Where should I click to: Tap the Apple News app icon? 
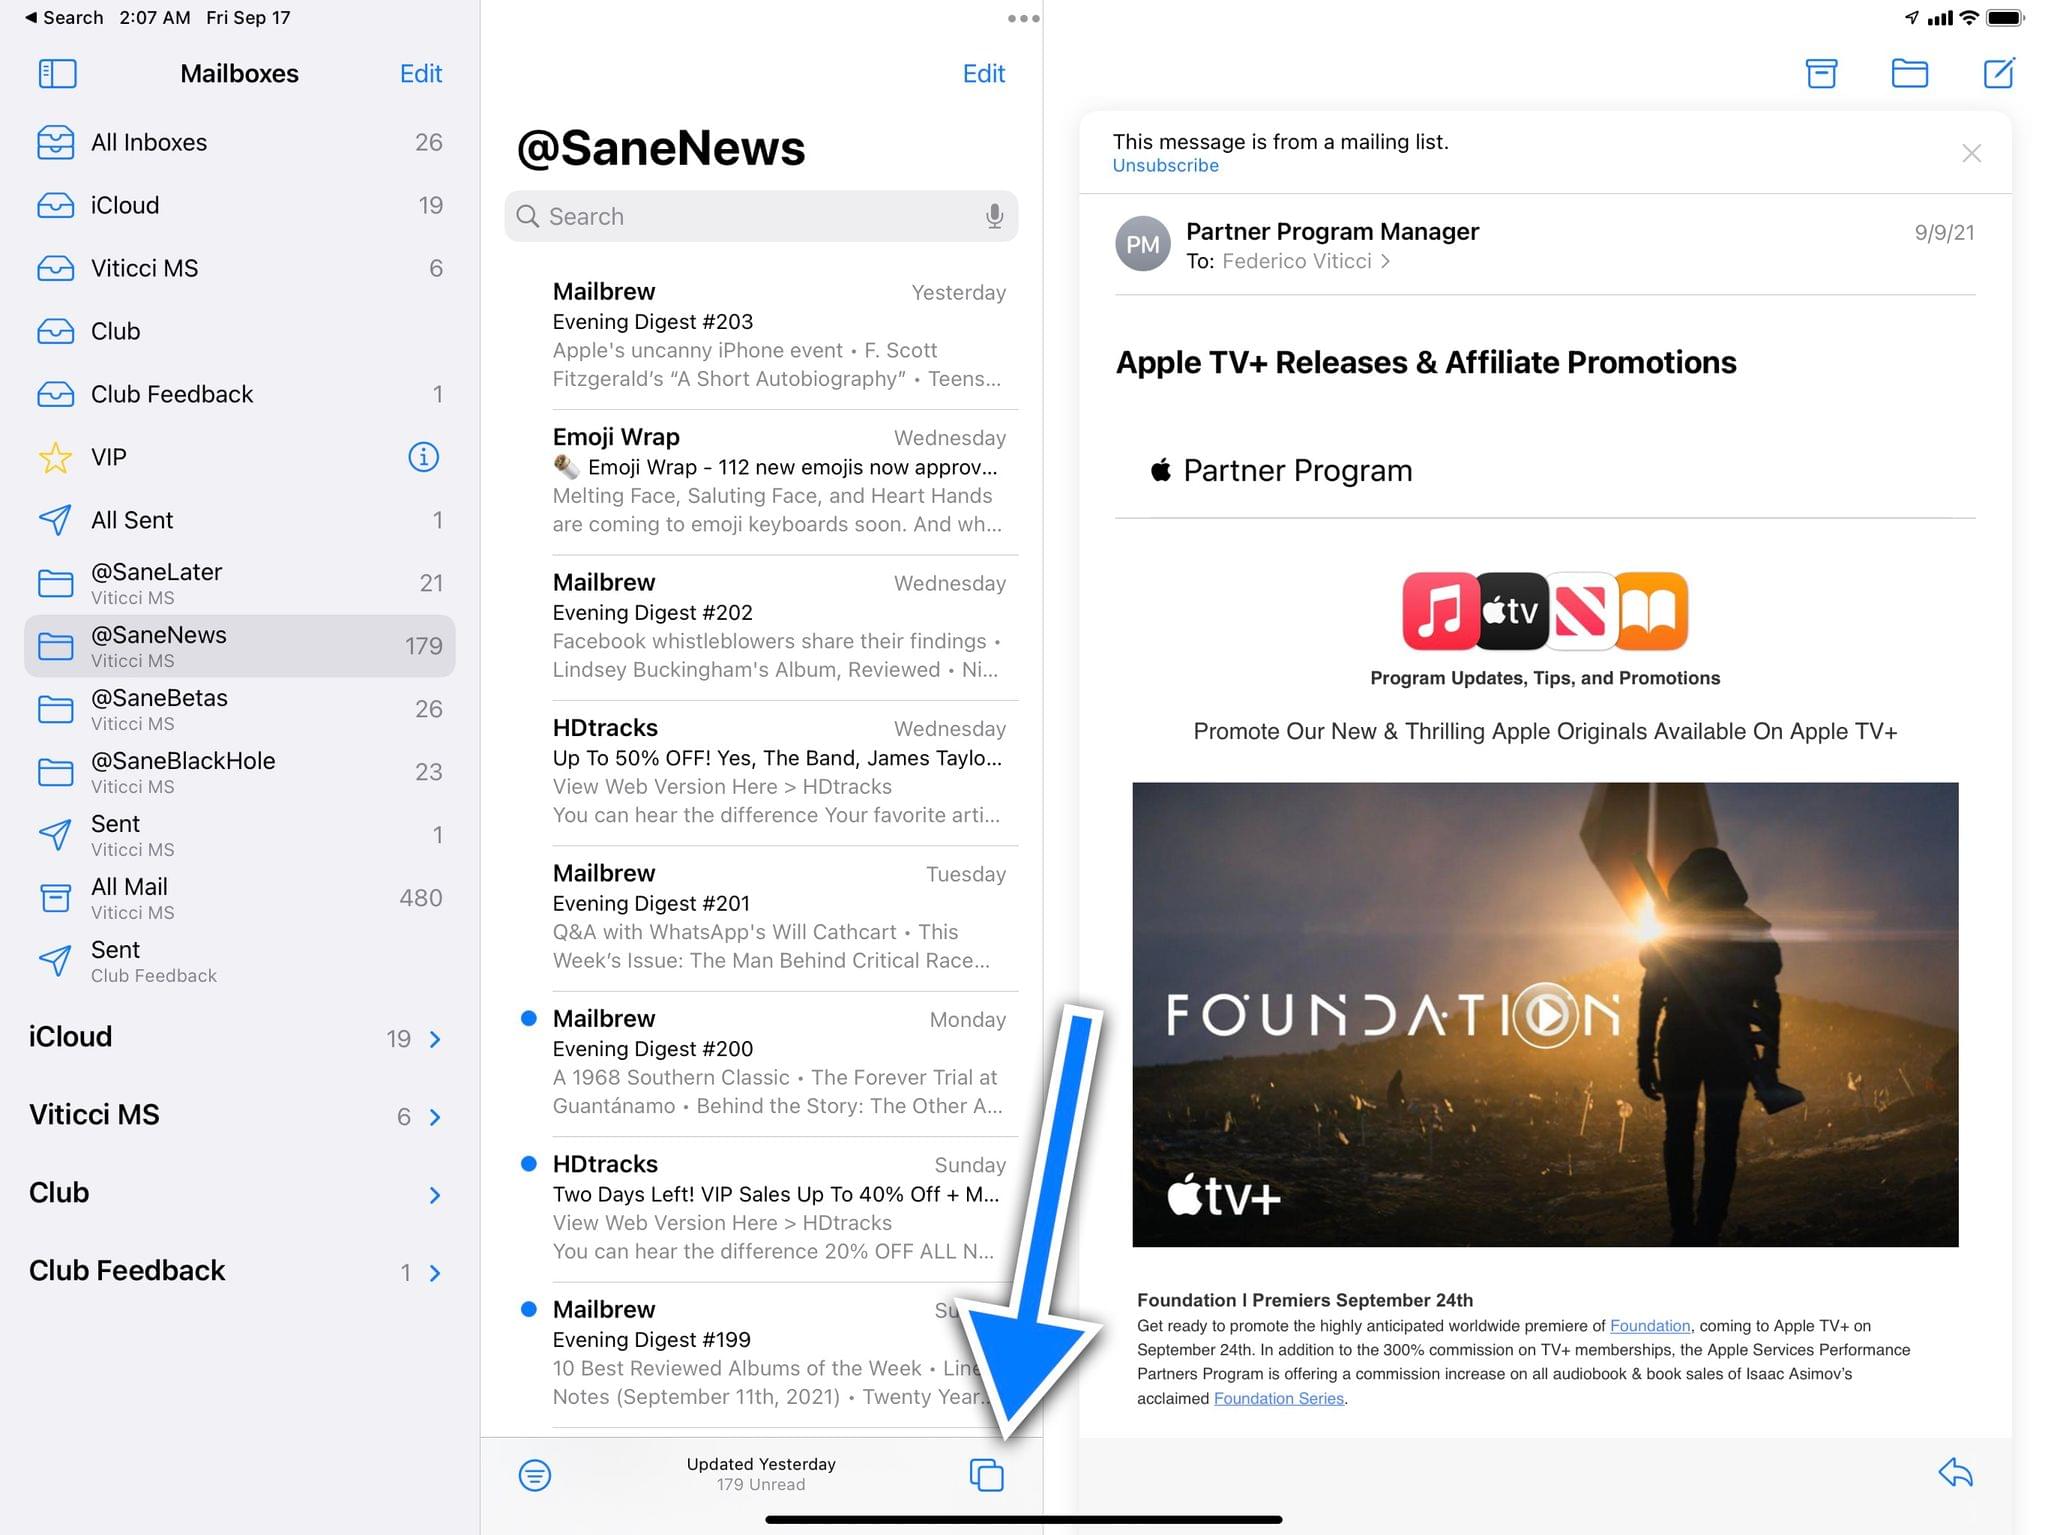tap(1581, 610)
